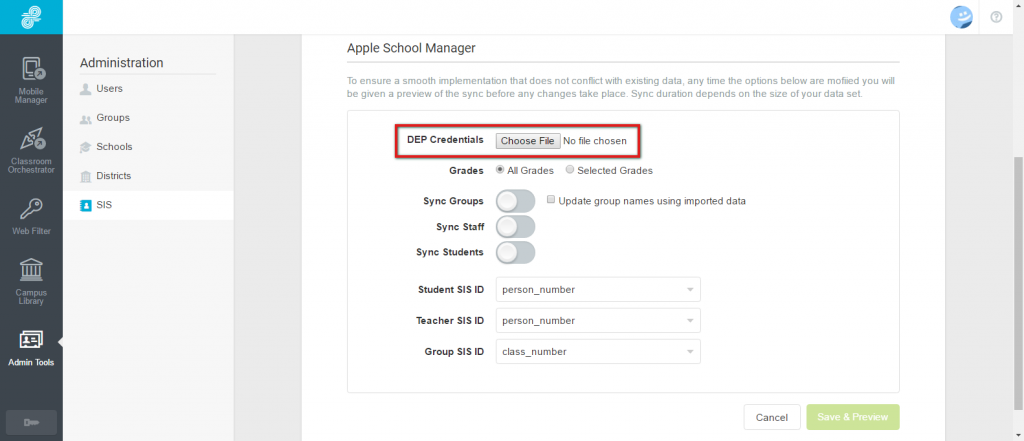Open the Teacher SIS ID dropdown
This screenshot has width=1024, height=441.
click(598, 321)
